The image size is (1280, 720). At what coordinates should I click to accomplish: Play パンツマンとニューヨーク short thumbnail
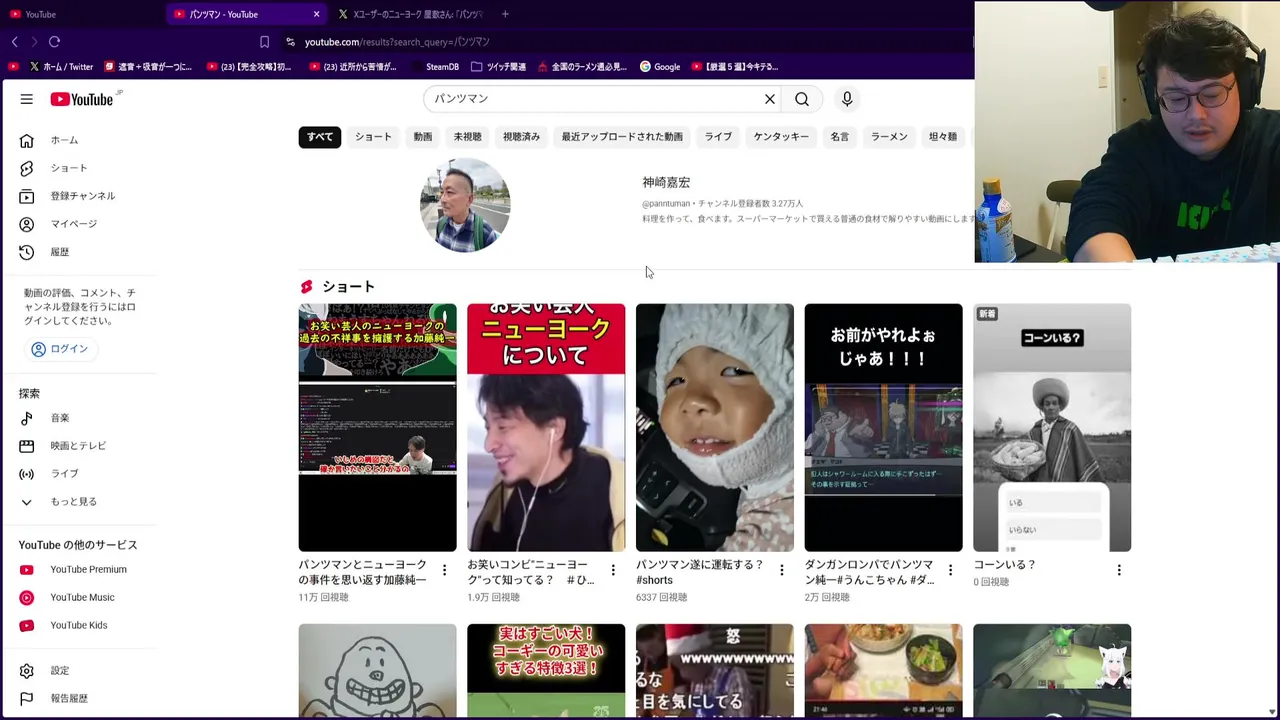(x=377, y=427)
